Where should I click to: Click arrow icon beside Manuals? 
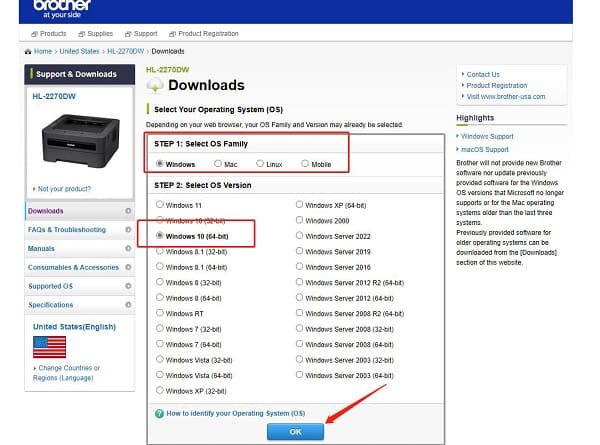pos(128,248)
